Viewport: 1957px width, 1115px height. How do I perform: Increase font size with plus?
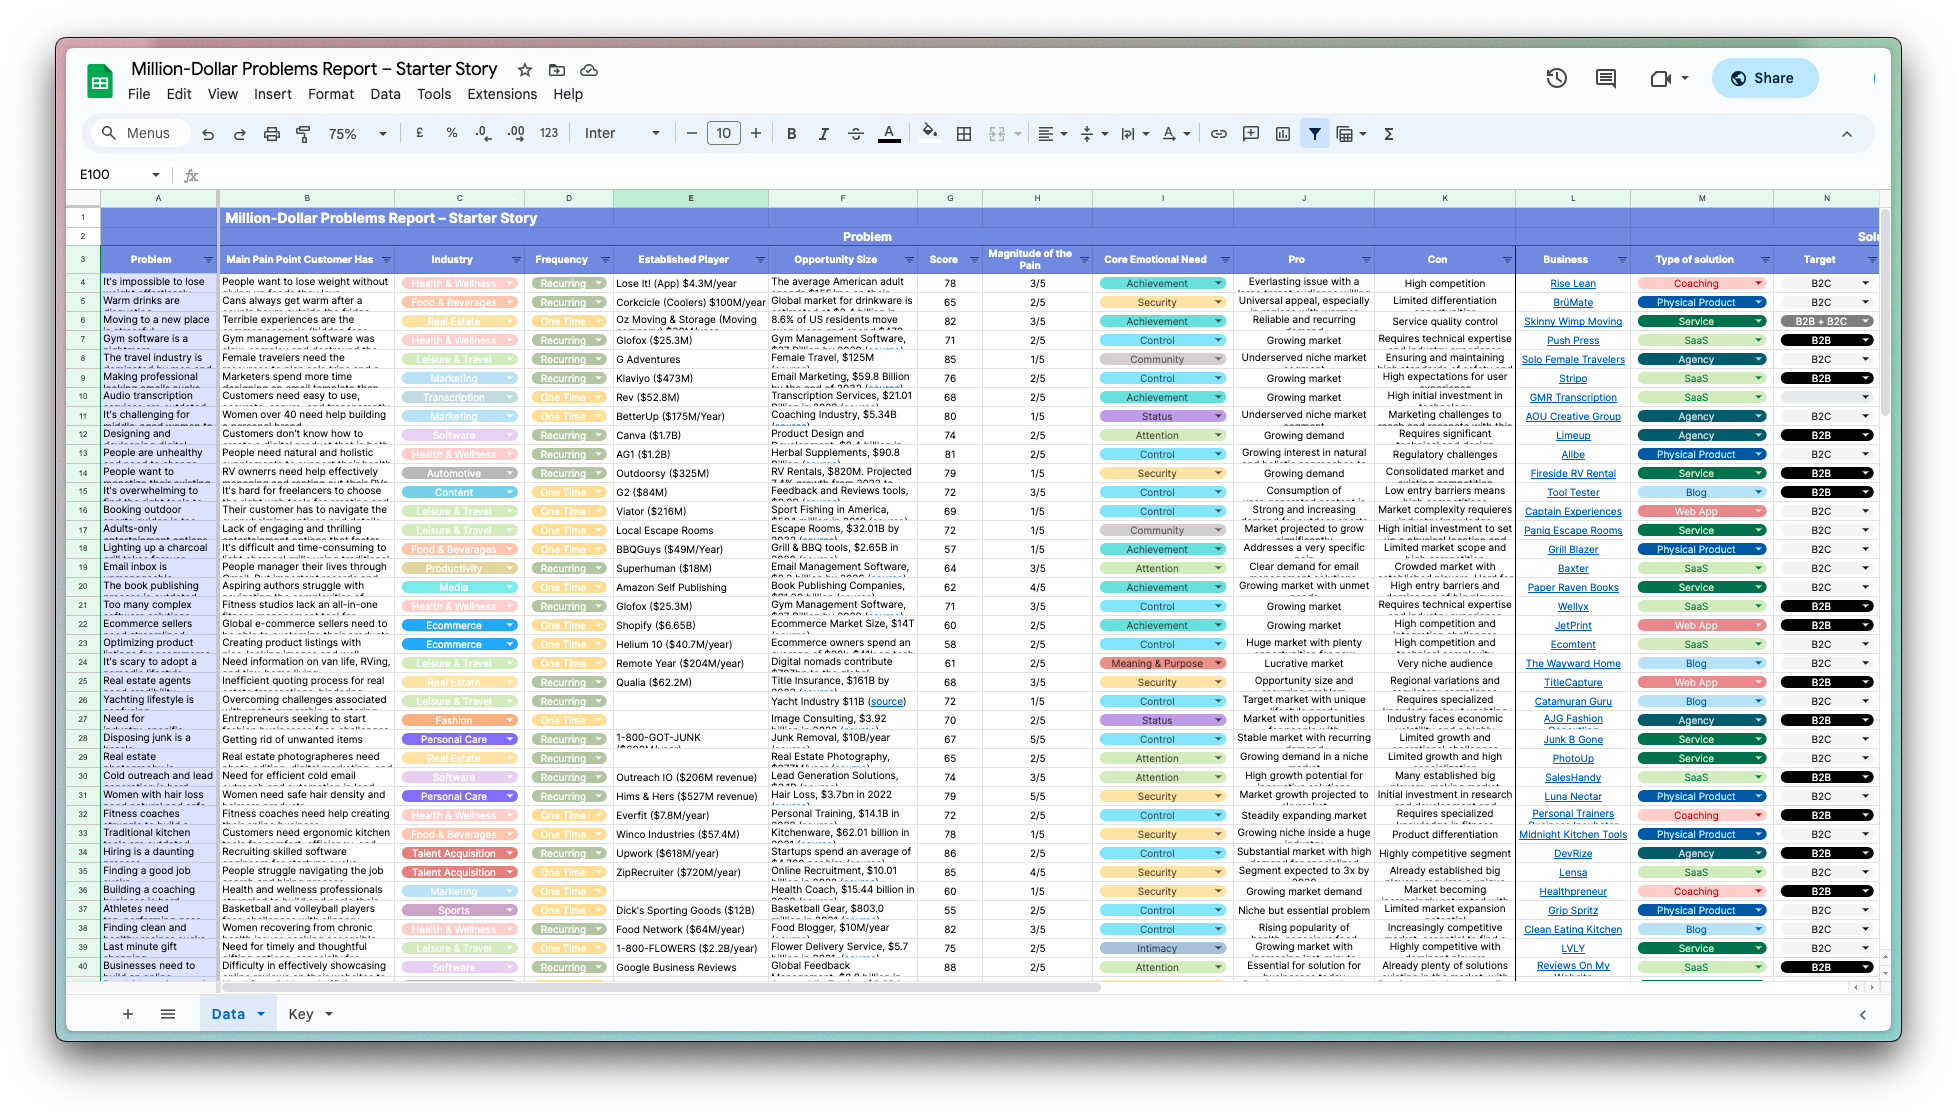coord(756,134)
